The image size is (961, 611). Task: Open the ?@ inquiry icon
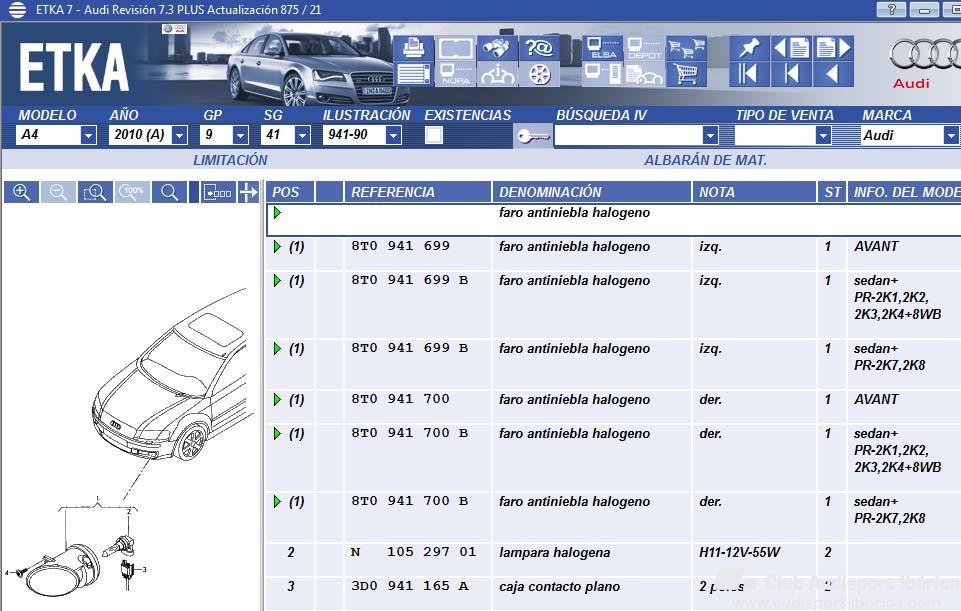pos(539,48)
